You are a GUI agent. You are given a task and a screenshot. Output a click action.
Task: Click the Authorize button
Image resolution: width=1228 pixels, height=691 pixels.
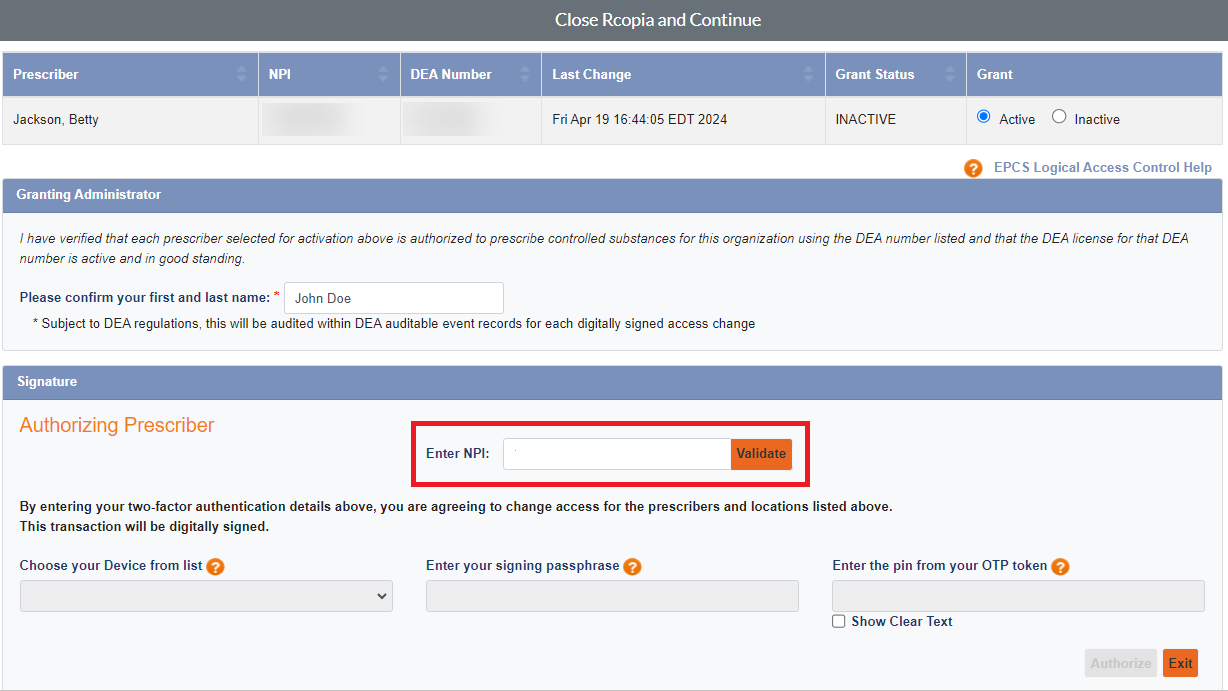coord(1121,663)
